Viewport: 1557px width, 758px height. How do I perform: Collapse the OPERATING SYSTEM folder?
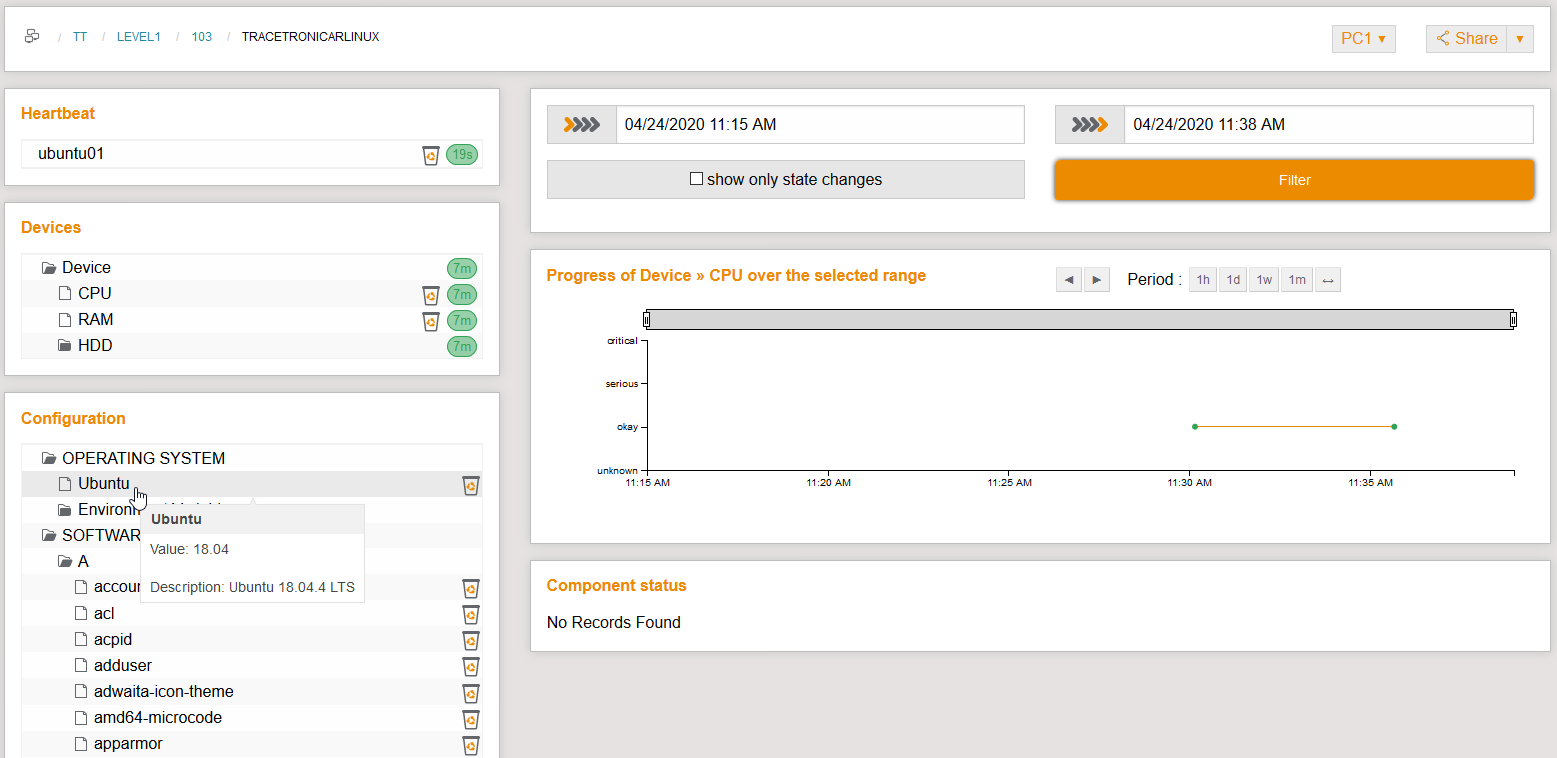click(x=48, y=458)
